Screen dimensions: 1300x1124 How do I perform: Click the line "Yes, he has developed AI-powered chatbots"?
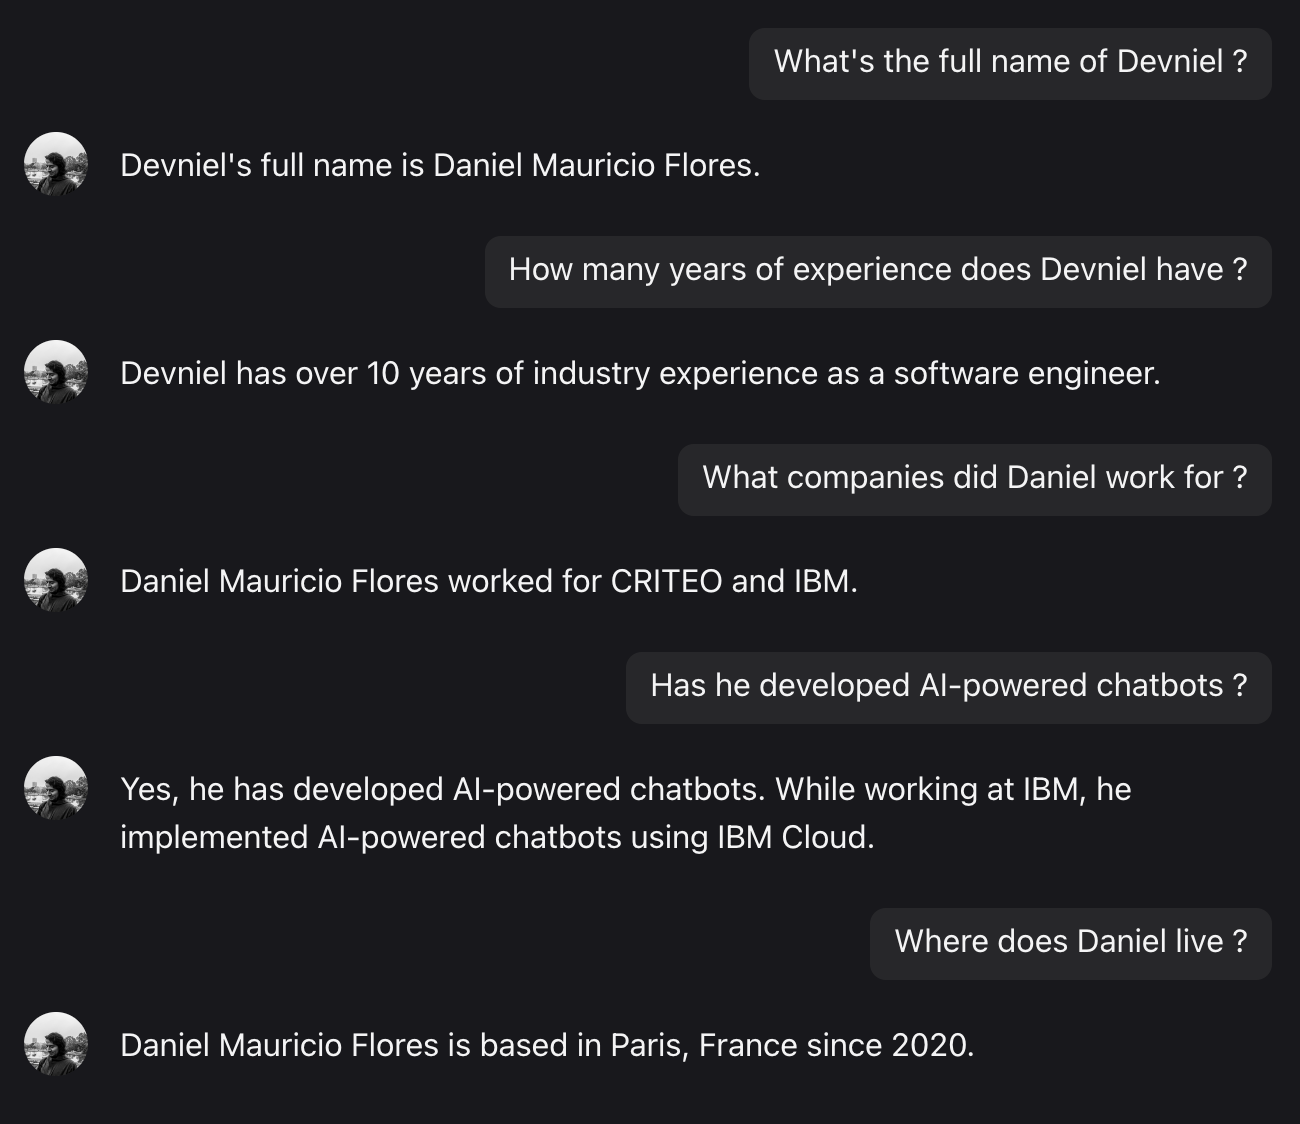tap(442, 790)
